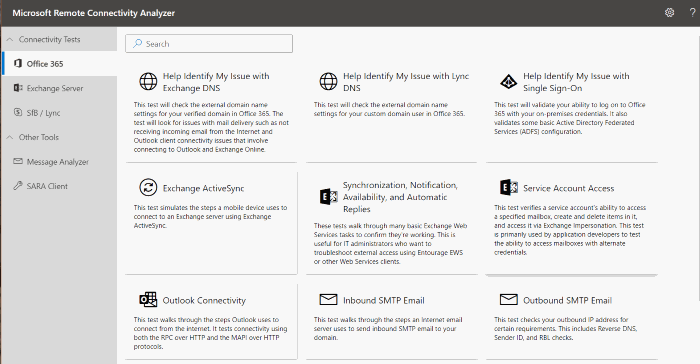This screenshot has height=364, width=700.
Task: Click the Other Tools header label
Action: pyautogui.click(x=39, y=137)
